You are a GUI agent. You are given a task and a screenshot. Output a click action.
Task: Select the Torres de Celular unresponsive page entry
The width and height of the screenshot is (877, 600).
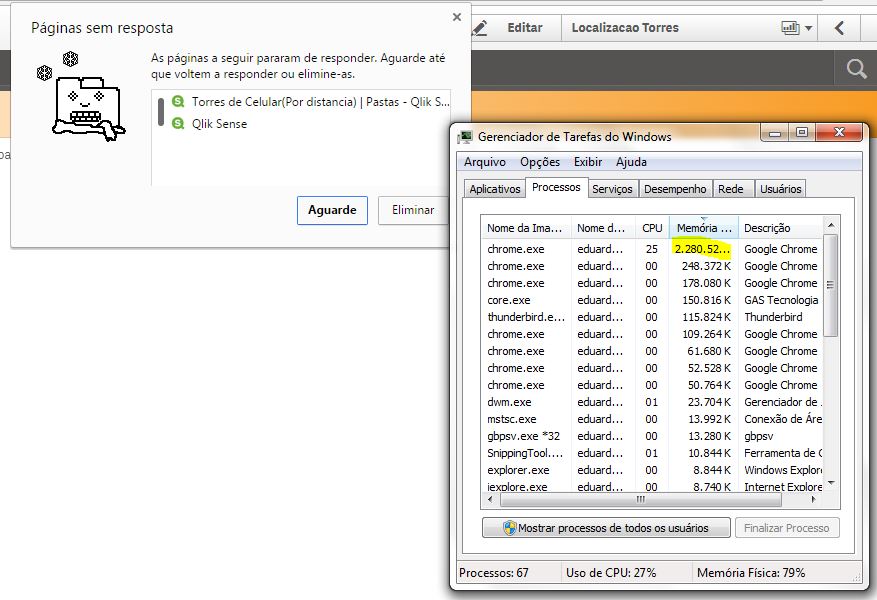(310, 102)
